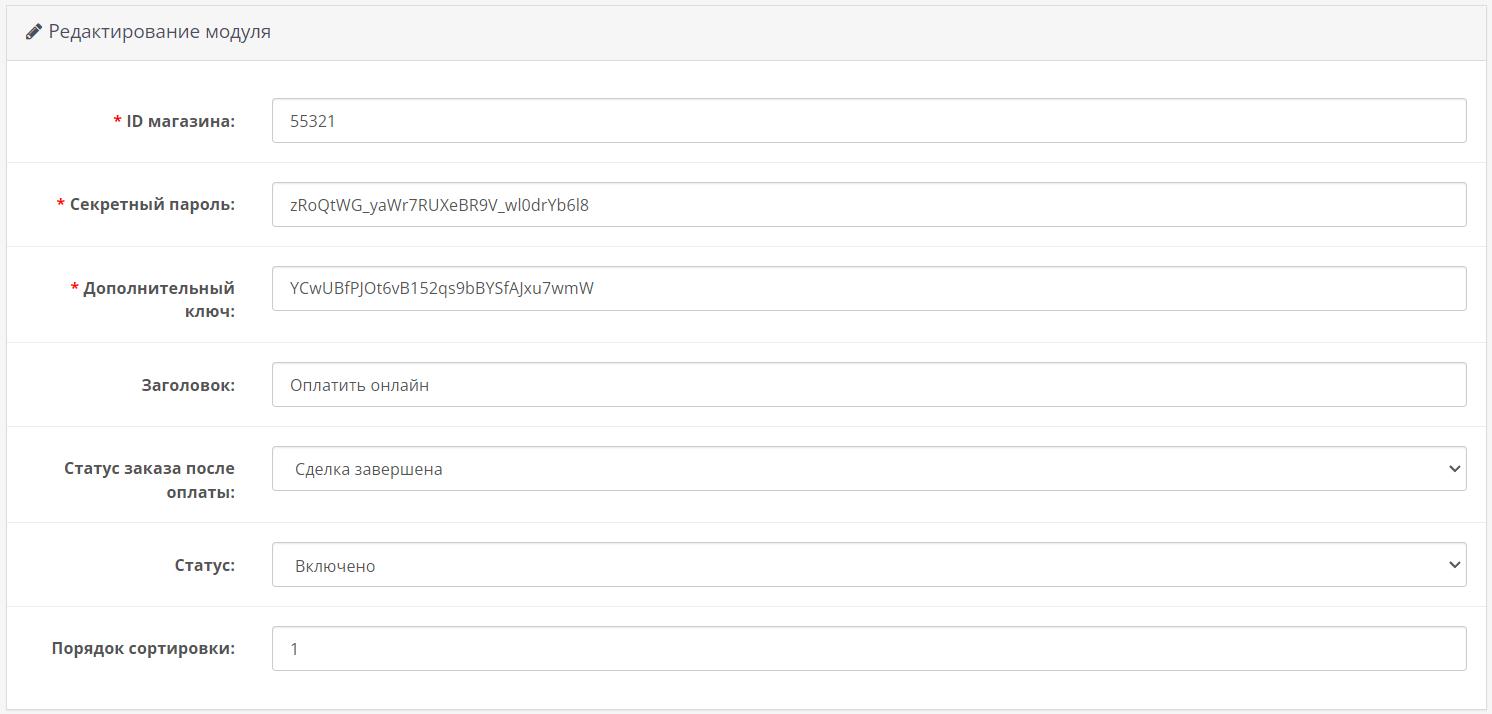This screenshot has width=1492, height=714.
Task: Click into the Секретный пароль input field
Action: [868, 205]
